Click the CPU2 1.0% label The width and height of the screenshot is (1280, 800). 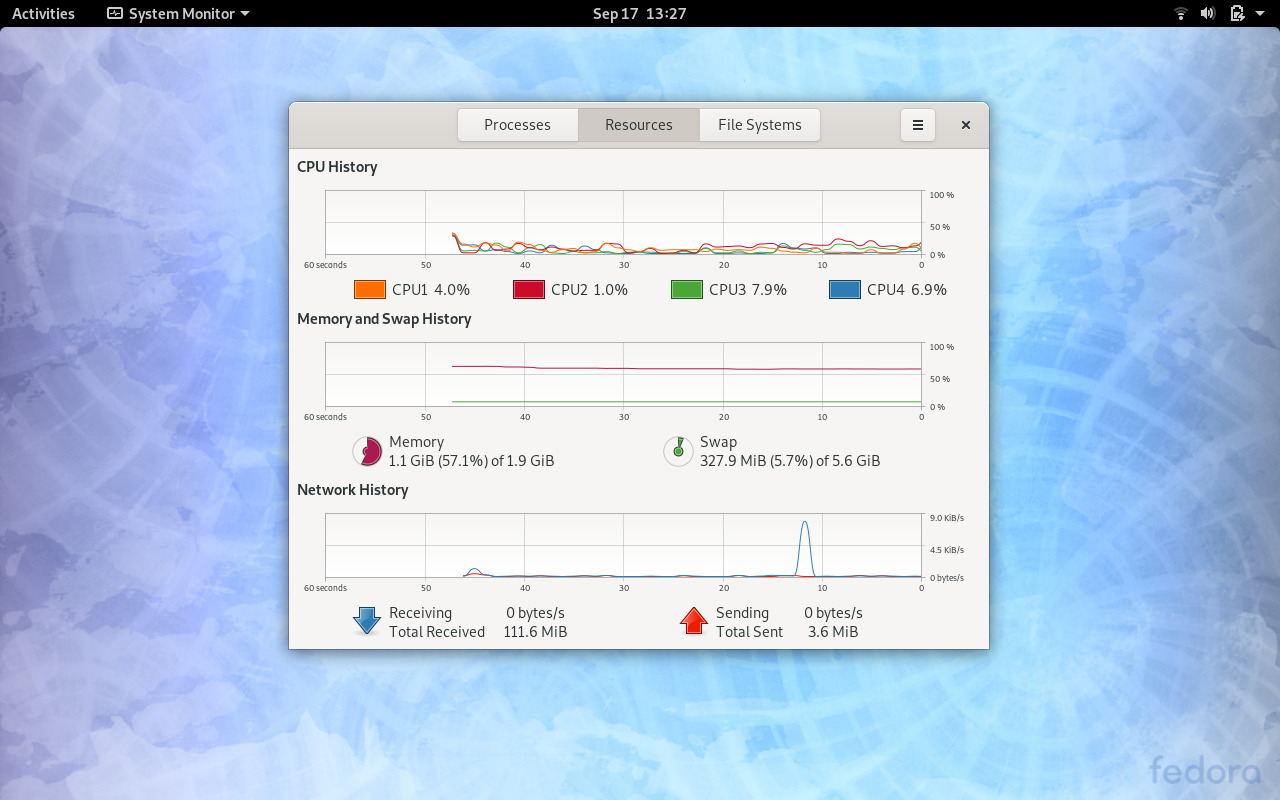(589, 290)
